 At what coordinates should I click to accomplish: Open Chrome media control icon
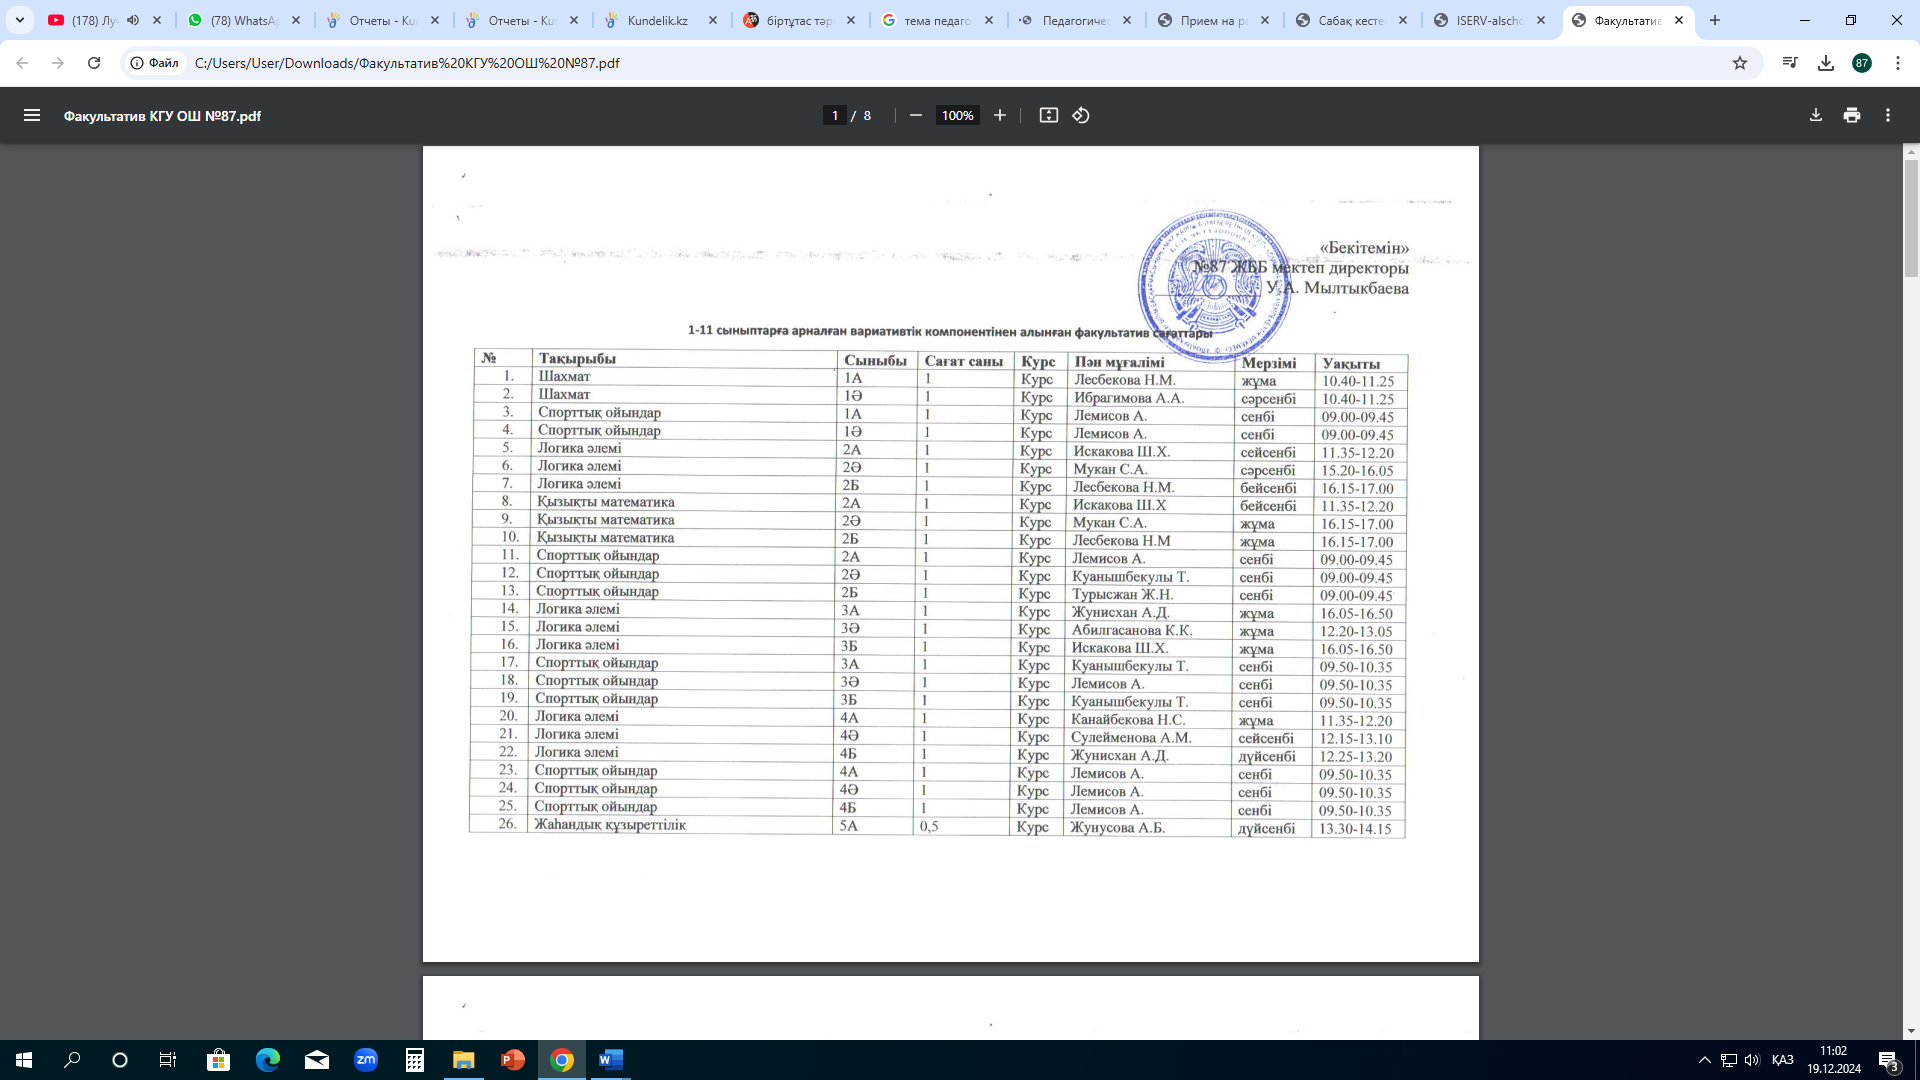tap(1790, 63)
